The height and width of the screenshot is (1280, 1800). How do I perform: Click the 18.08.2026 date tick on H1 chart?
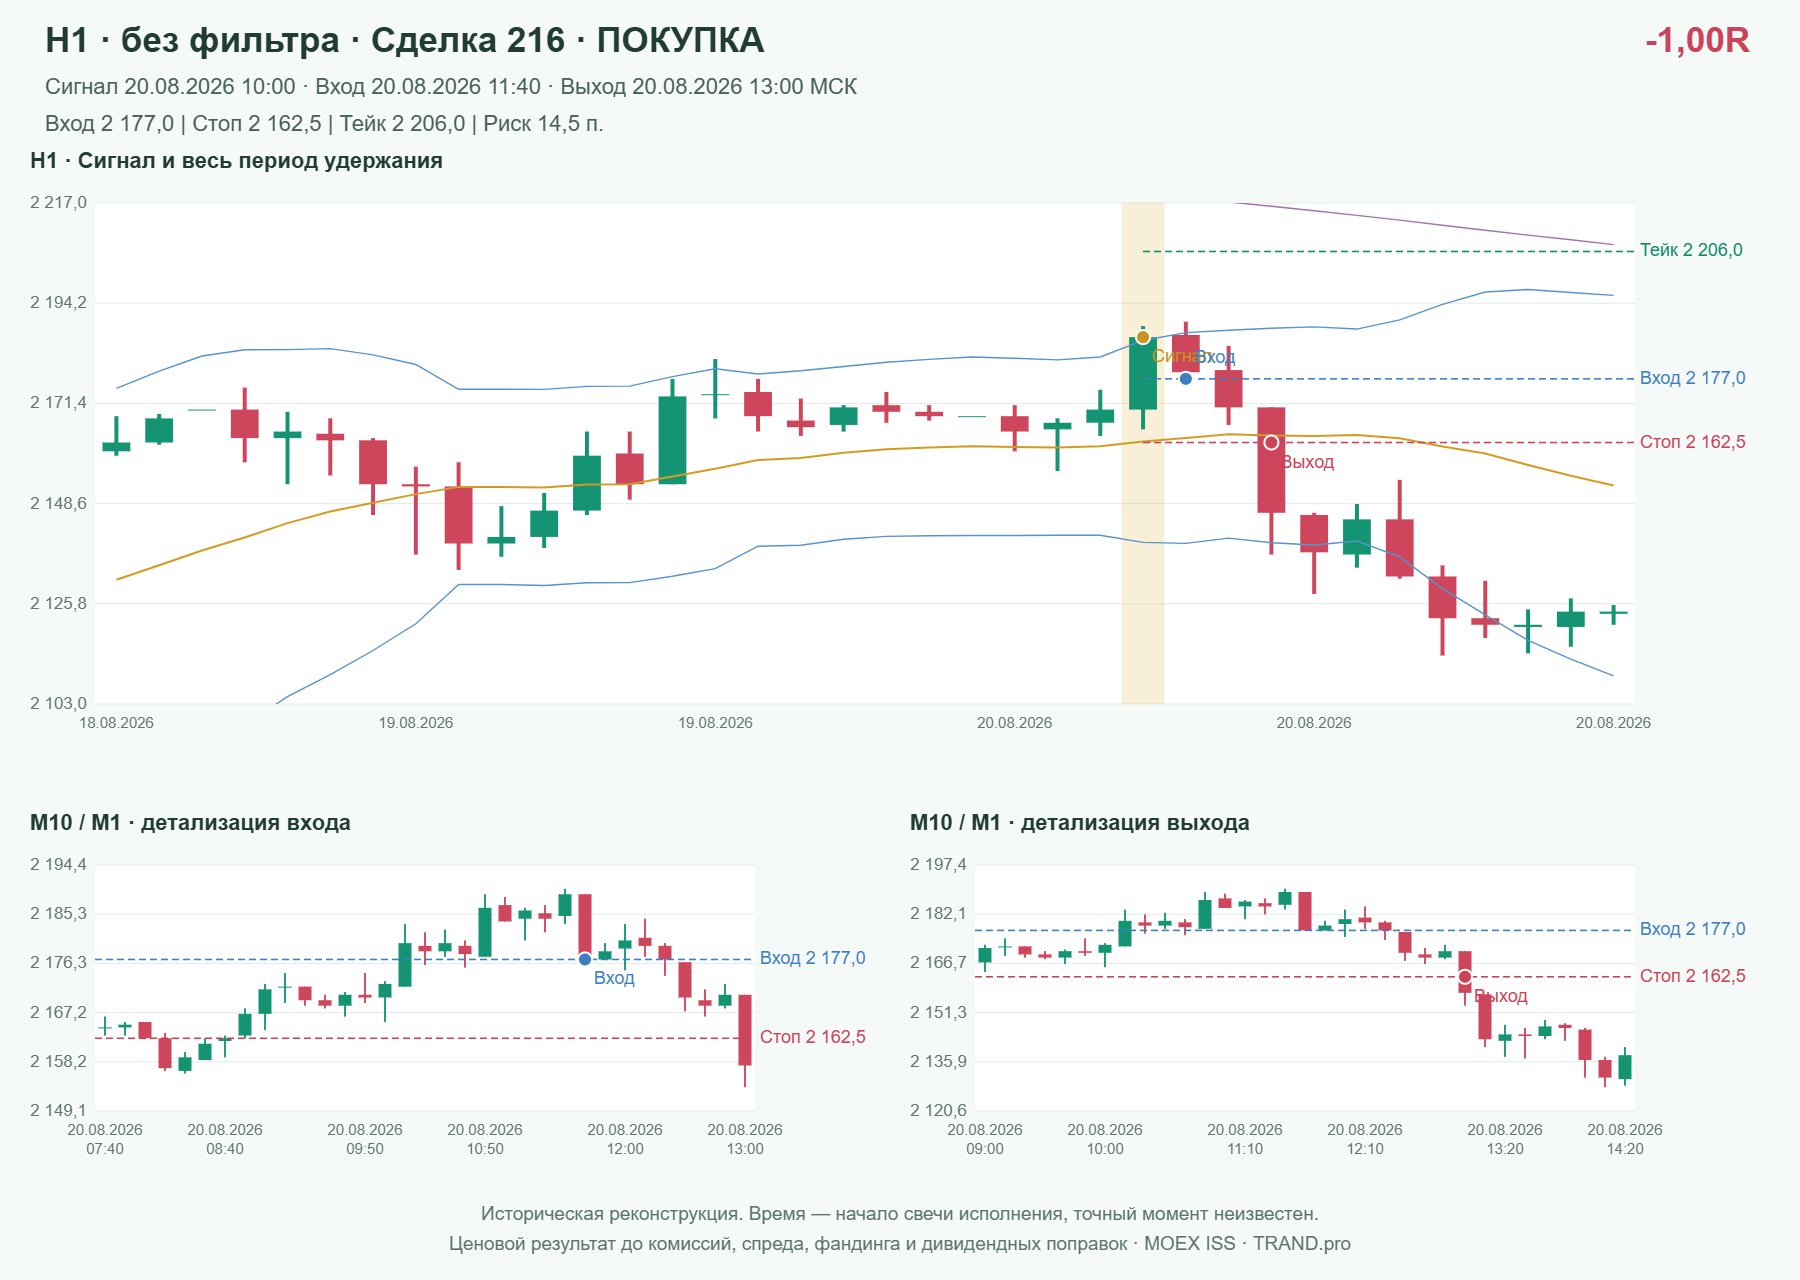(x=117, y=723)
